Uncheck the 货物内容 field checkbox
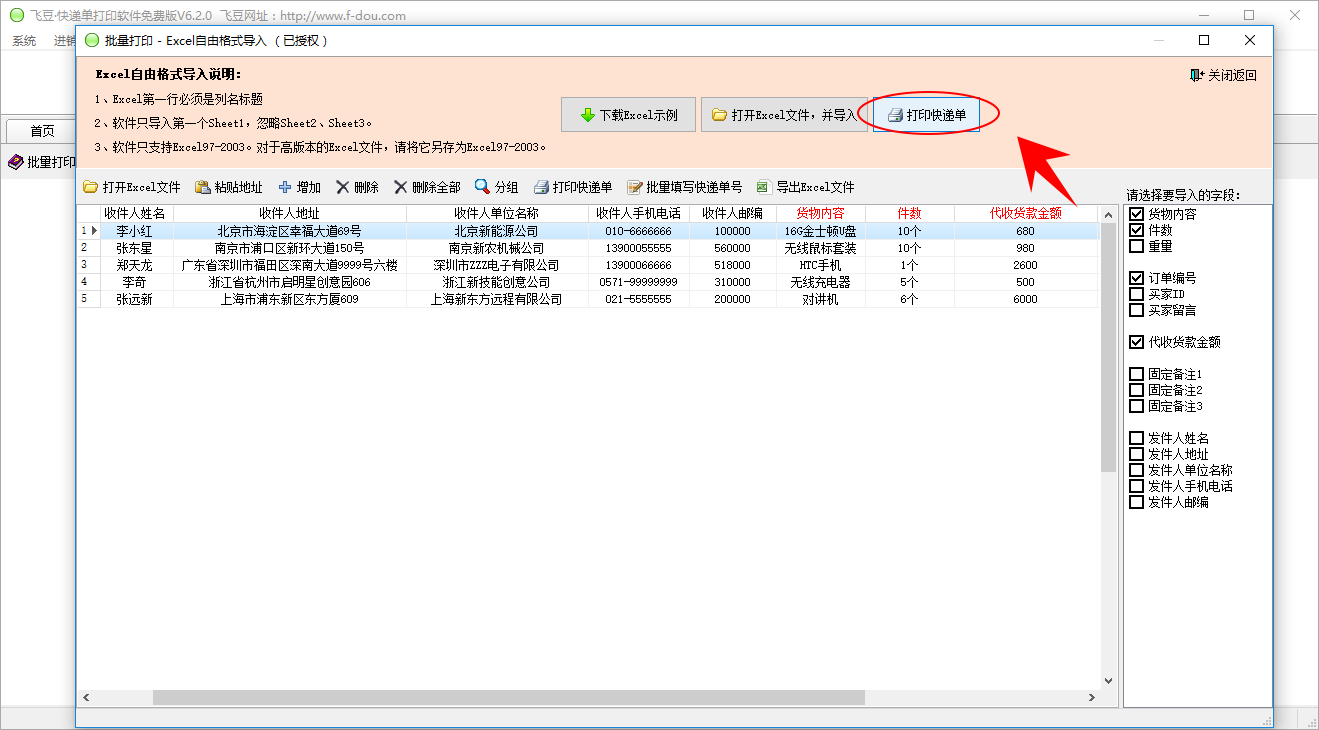1319x730 pixels. pyautogui.click(x=1136, y=214)
